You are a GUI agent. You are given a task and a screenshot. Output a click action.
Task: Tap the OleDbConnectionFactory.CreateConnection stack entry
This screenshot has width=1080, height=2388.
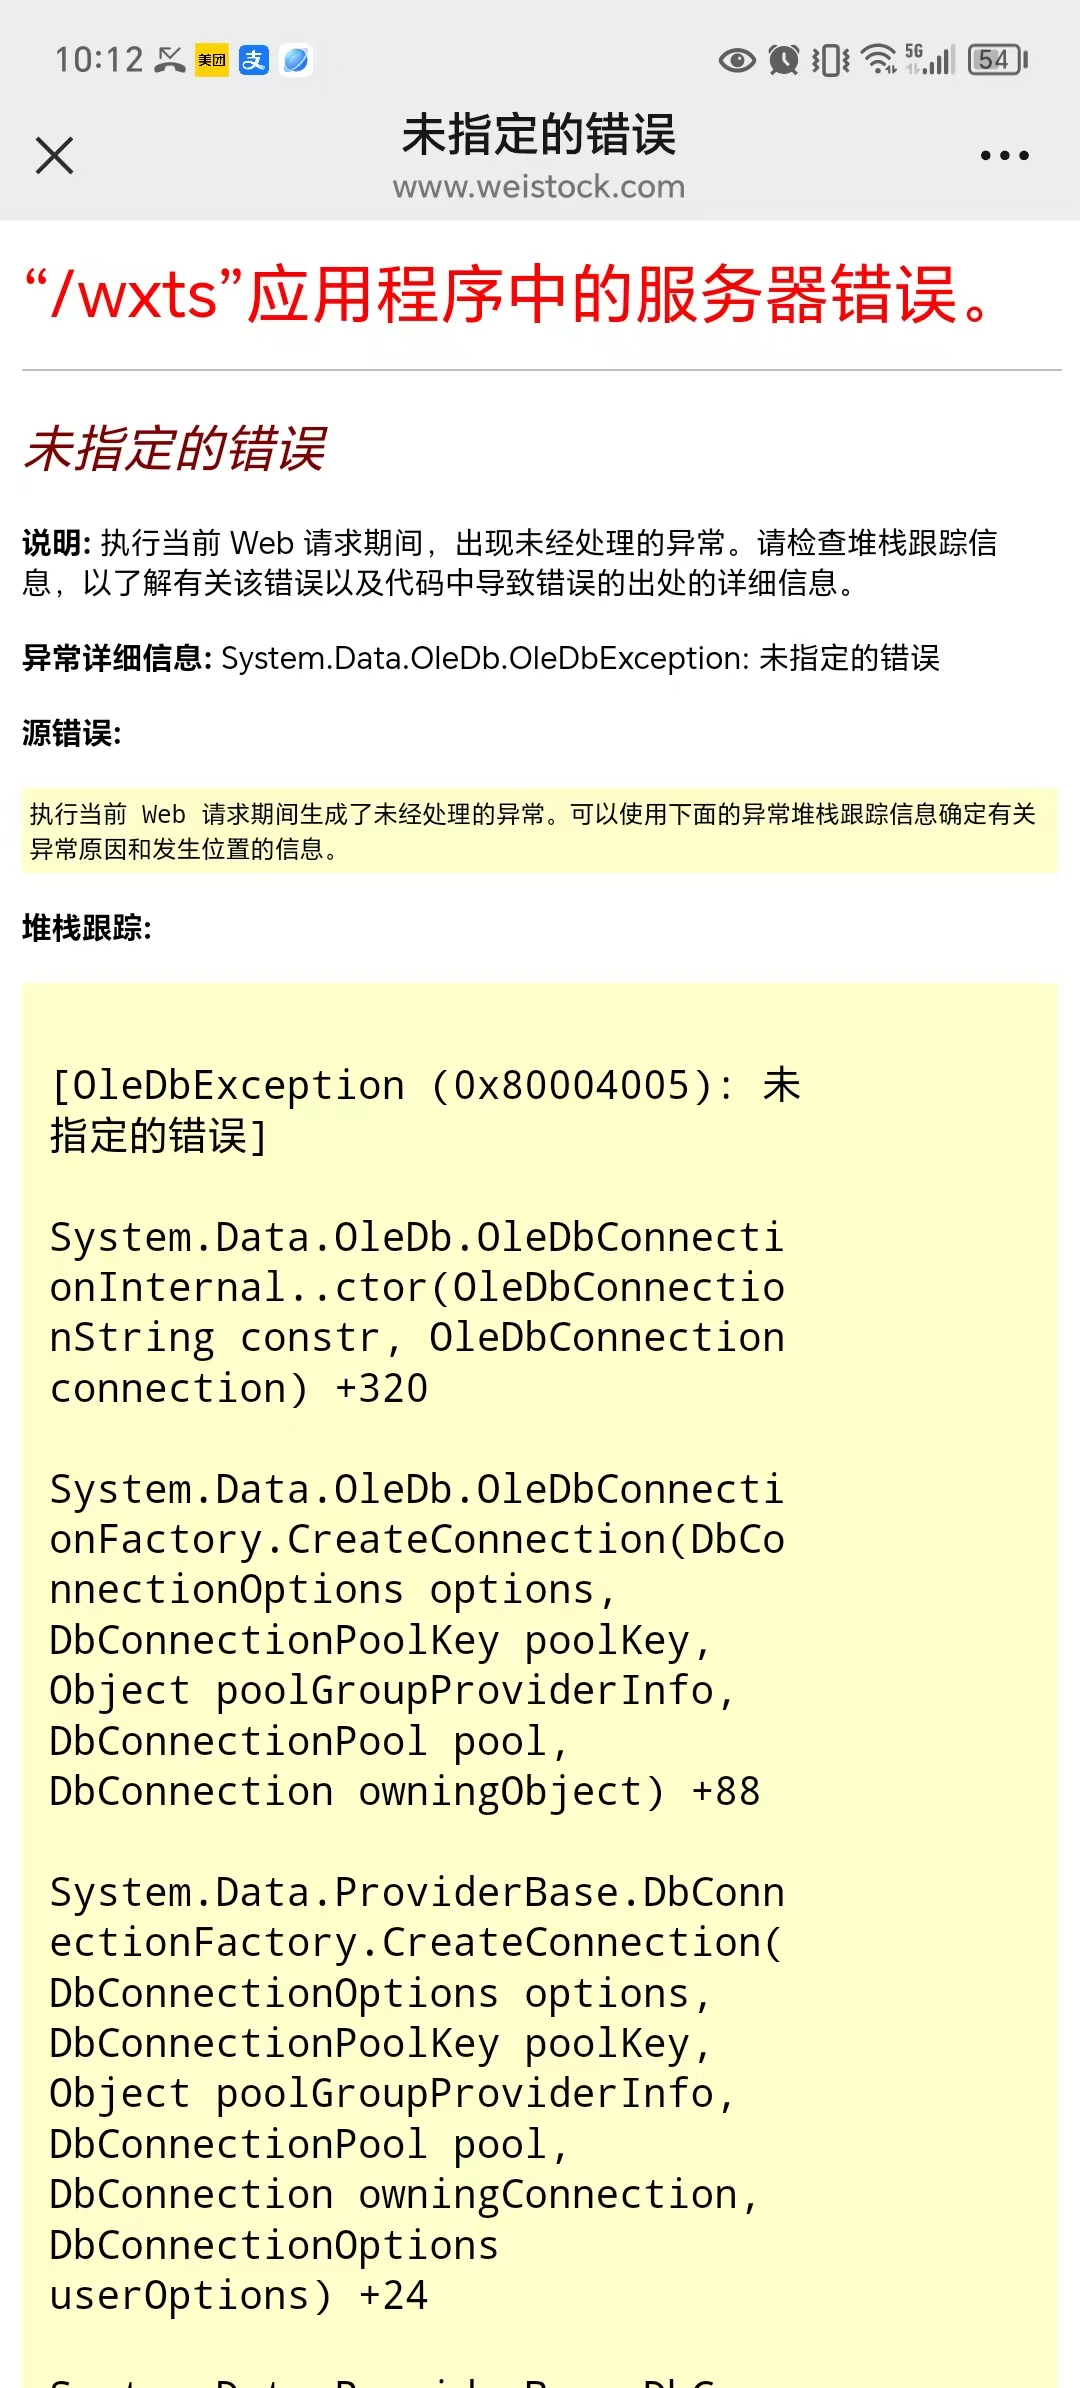point(417,1640)
